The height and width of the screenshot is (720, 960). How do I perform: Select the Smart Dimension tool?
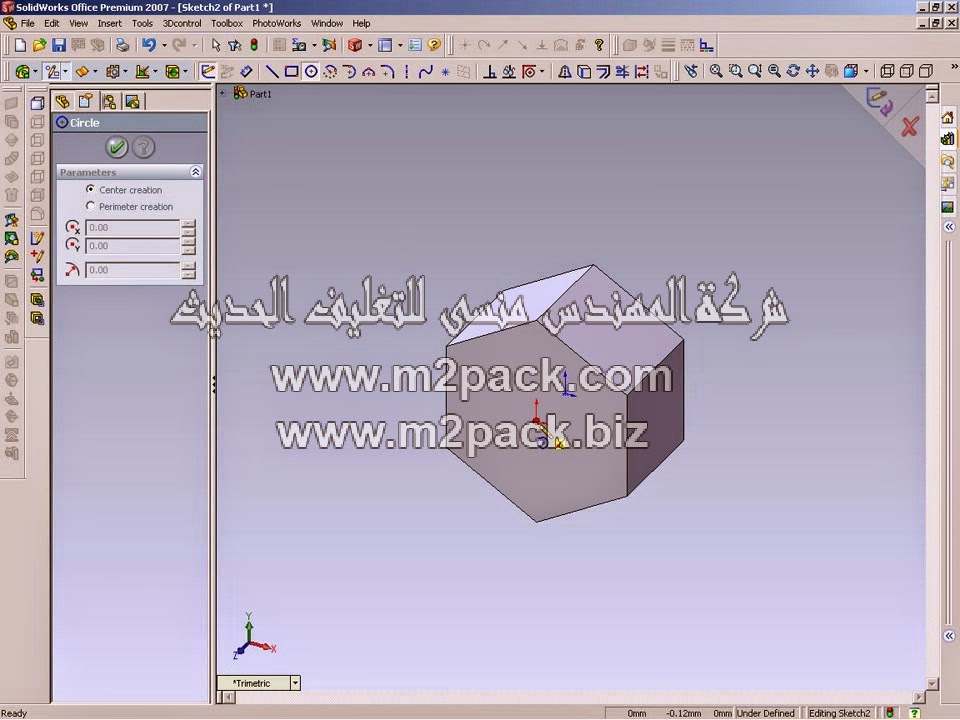[x=246, y=72]
